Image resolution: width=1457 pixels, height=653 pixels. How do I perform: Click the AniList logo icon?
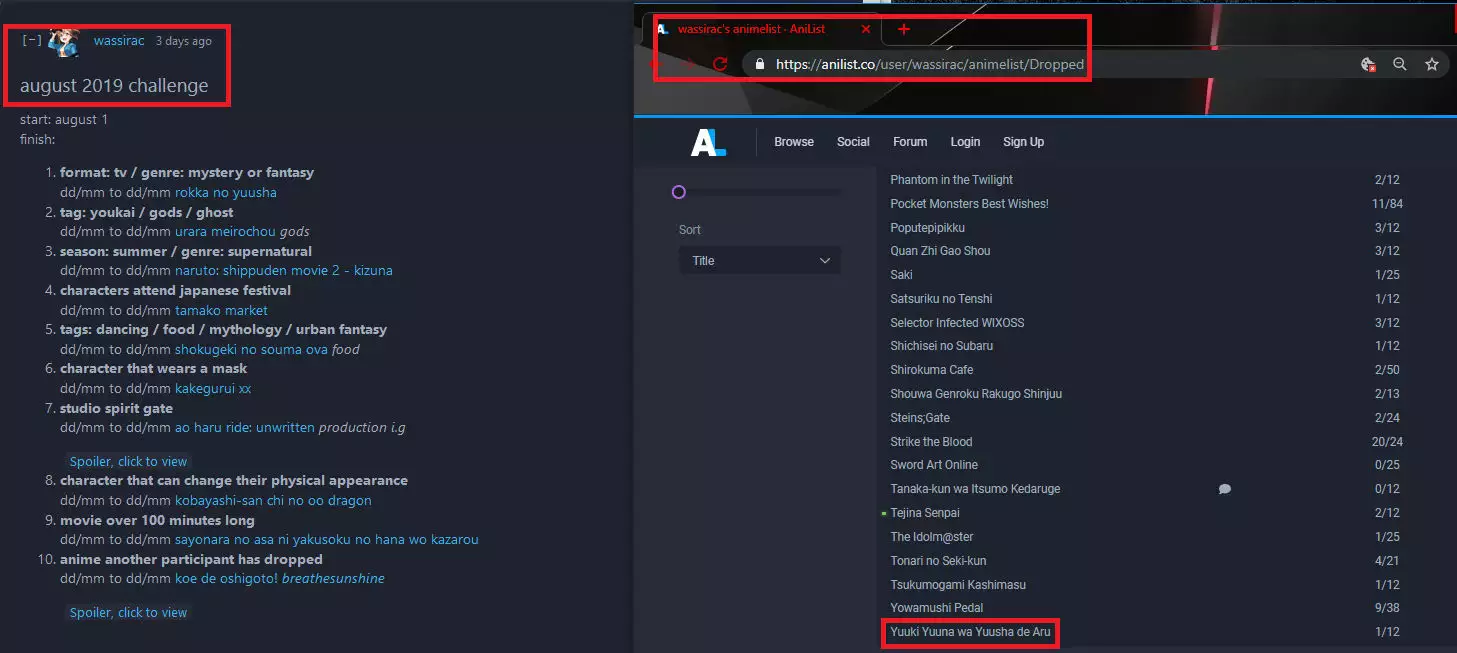click(x=708, y=142)
